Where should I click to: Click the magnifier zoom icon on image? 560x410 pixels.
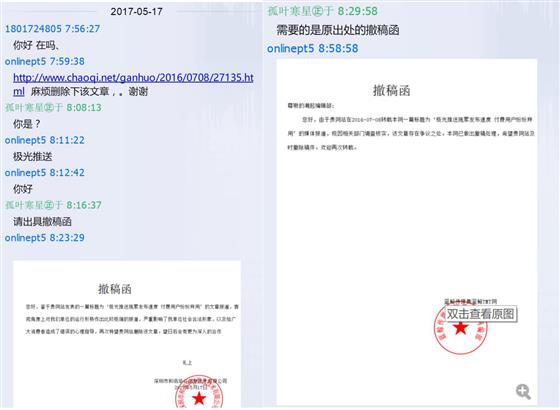coord(523,391)
